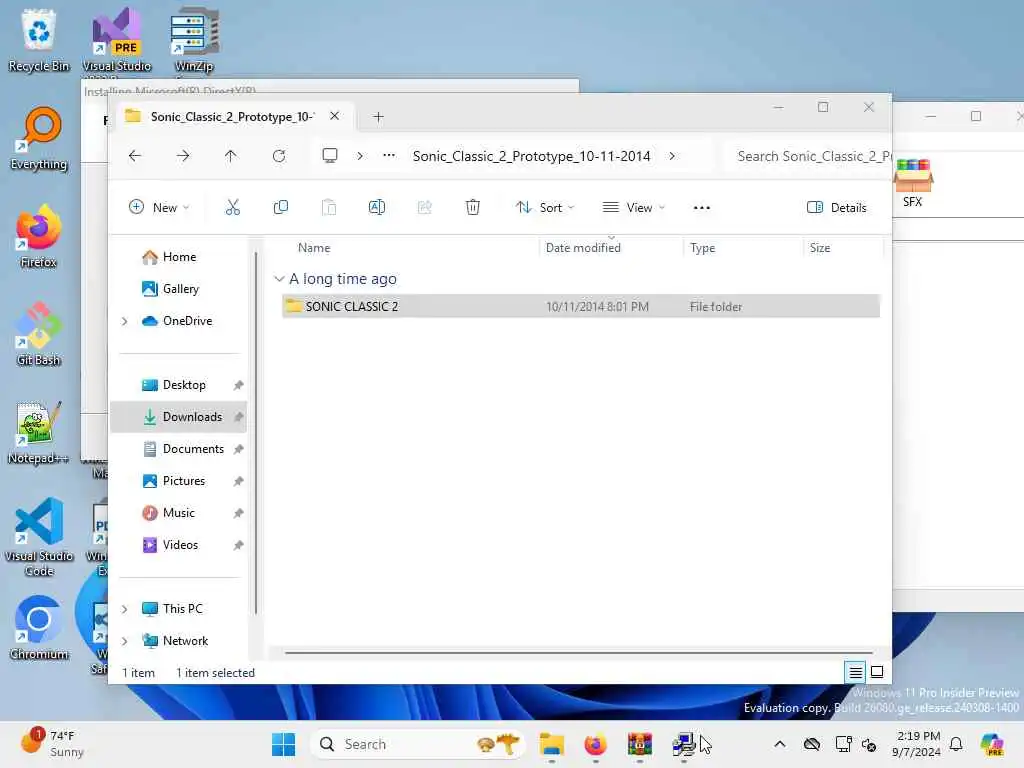The height and width of the screenshot is (768, 1024).
Task: Open Everything search desktop icon
Action: 39,138
